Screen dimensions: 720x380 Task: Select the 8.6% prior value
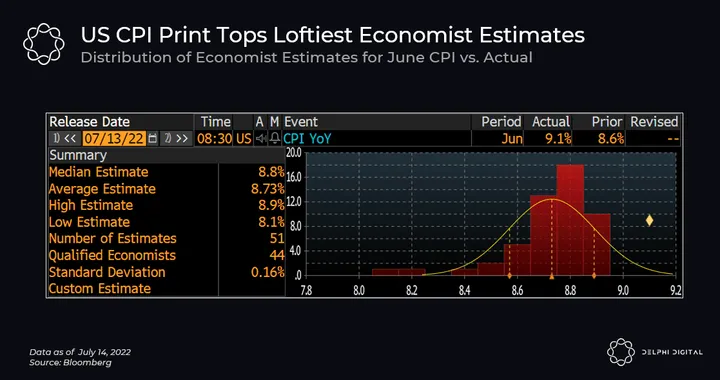click(x=611, y=138)
